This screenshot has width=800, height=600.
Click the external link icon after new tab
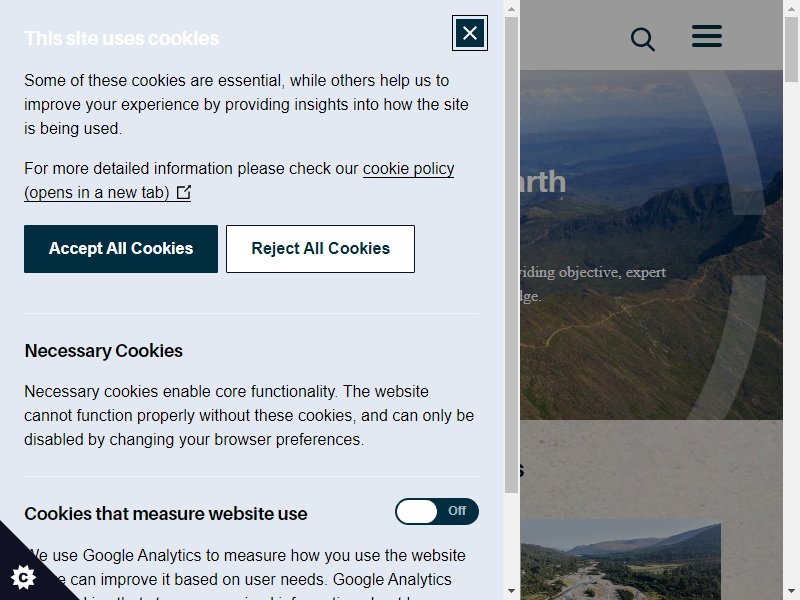click(x=184, y=192)
